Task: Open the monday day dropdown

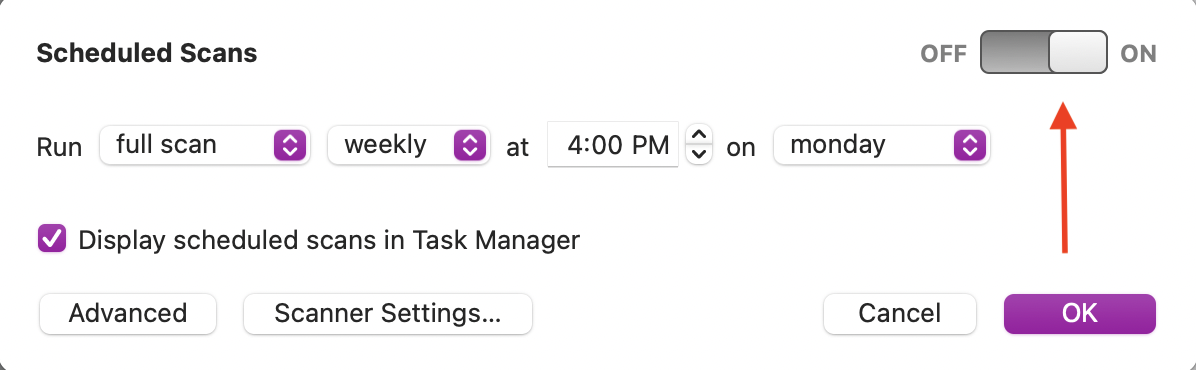Action: (881, 145)
